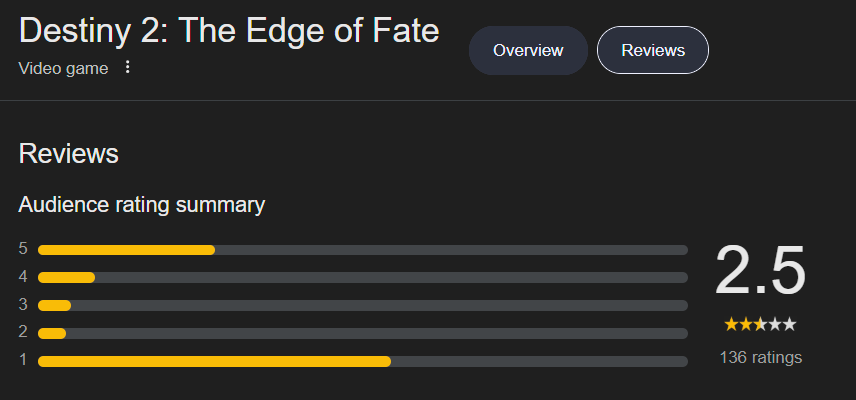Screen dimensions: 856x400
Task: Click the number 3 rating label
Action: 23,304
